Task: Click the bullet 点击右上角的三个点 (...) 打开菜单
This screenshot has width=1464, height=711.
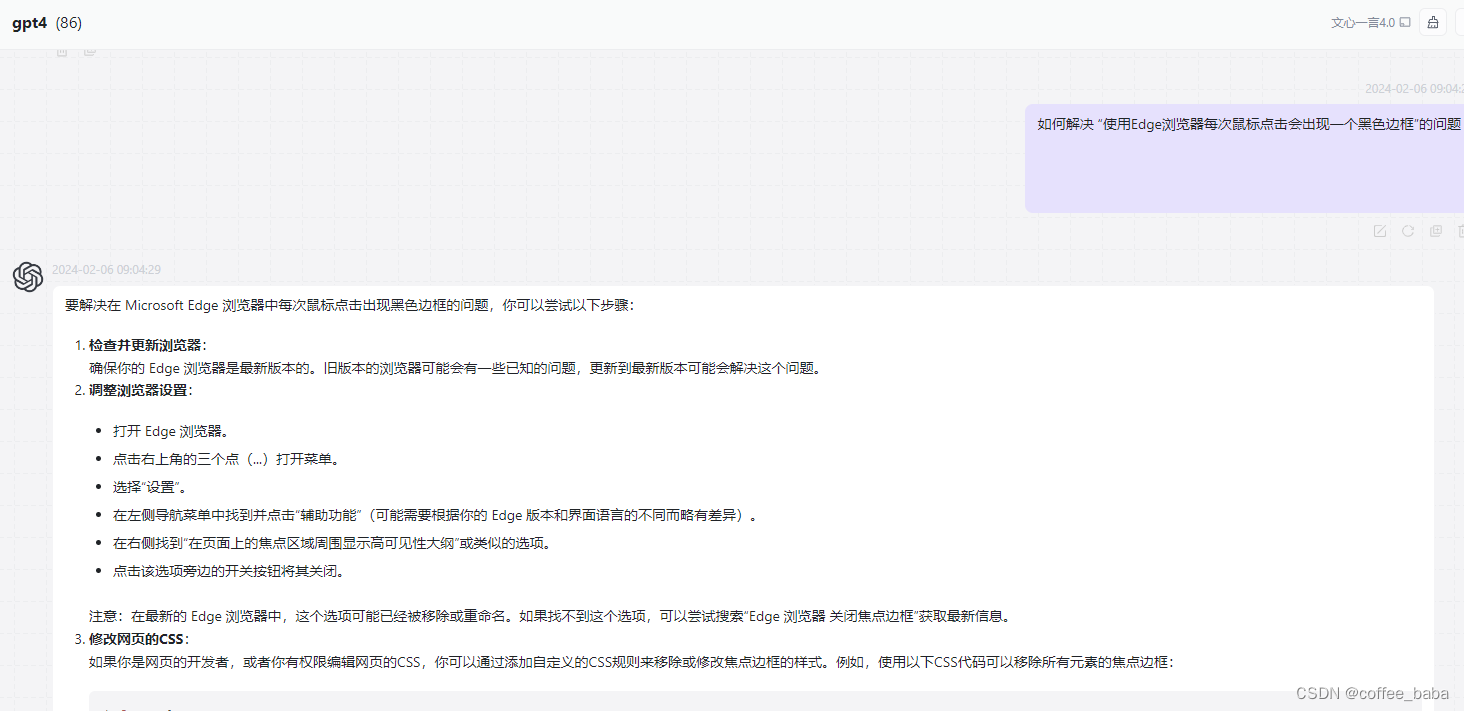Action: [x=229, y=460]
